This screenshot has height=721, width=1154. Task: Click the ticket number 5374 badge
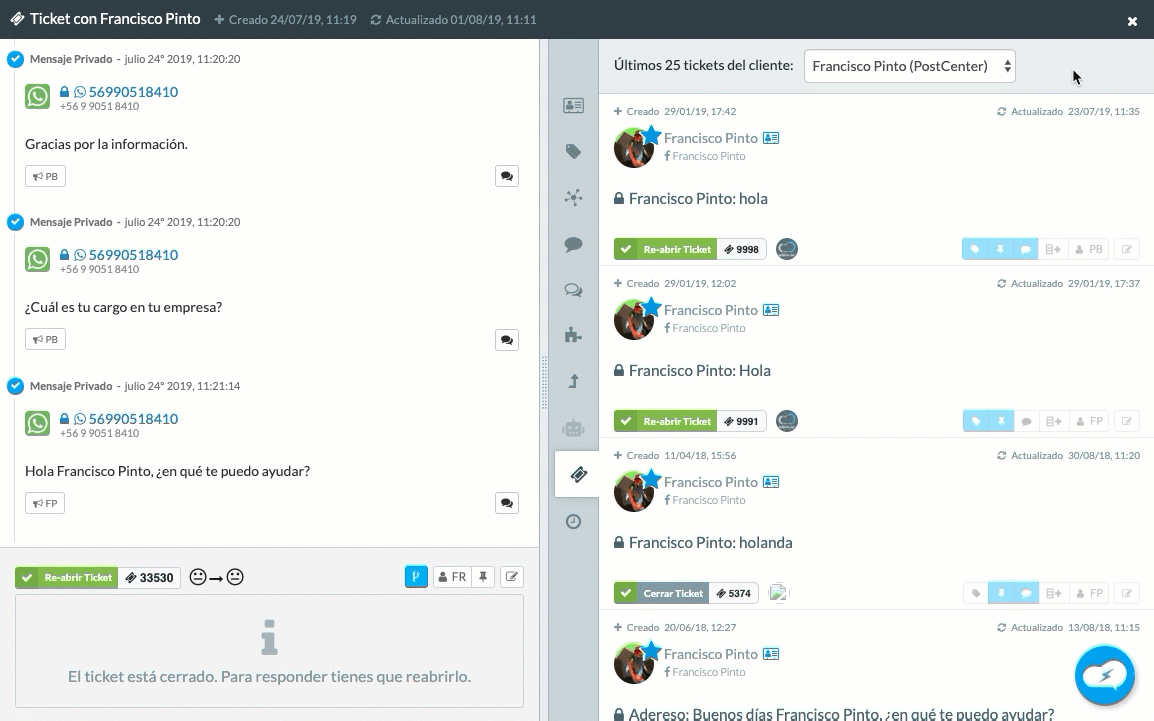734,593
